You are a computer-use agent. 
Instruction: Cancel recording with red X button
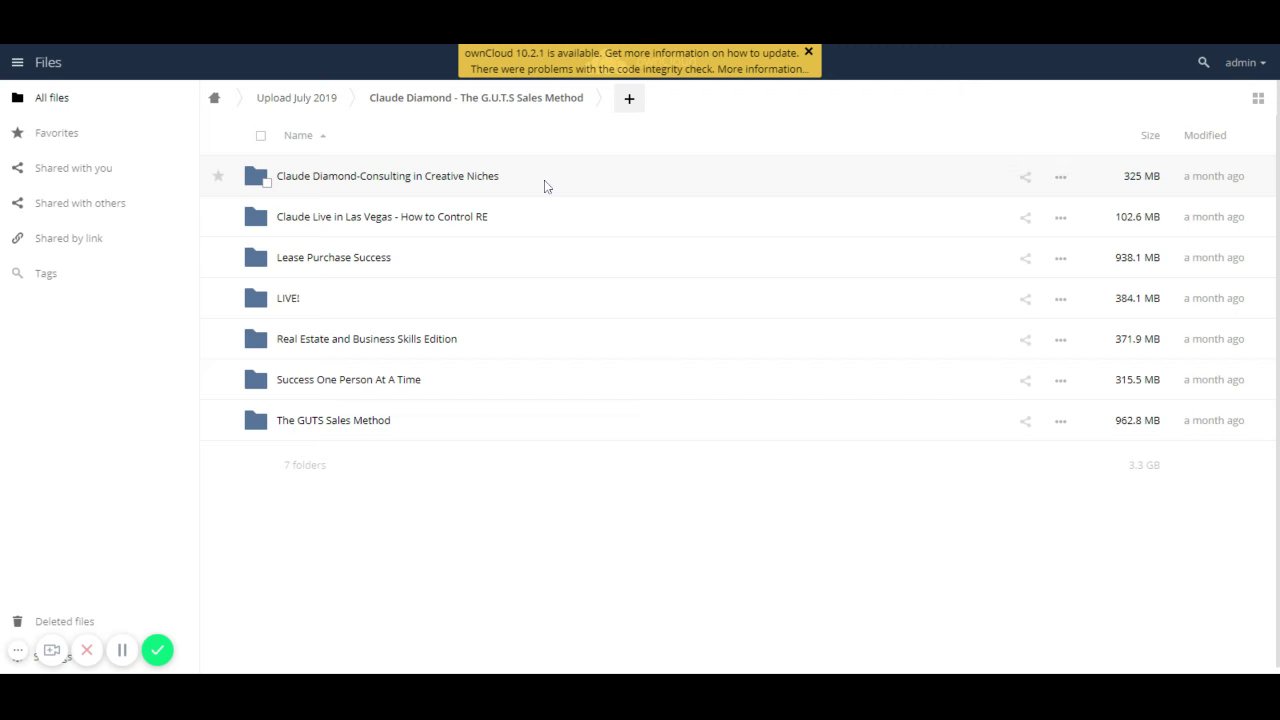[x=87, y=650]
